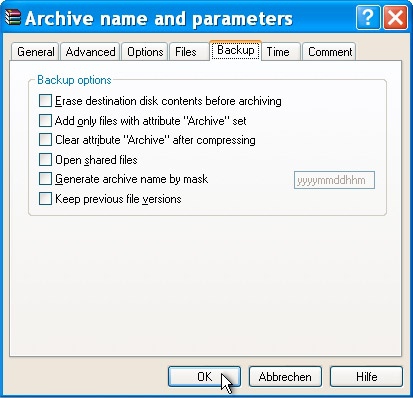Enable Erase destination disk contents before archiving
The height and width of the screenshot is (398, 413).
(45, 100)
